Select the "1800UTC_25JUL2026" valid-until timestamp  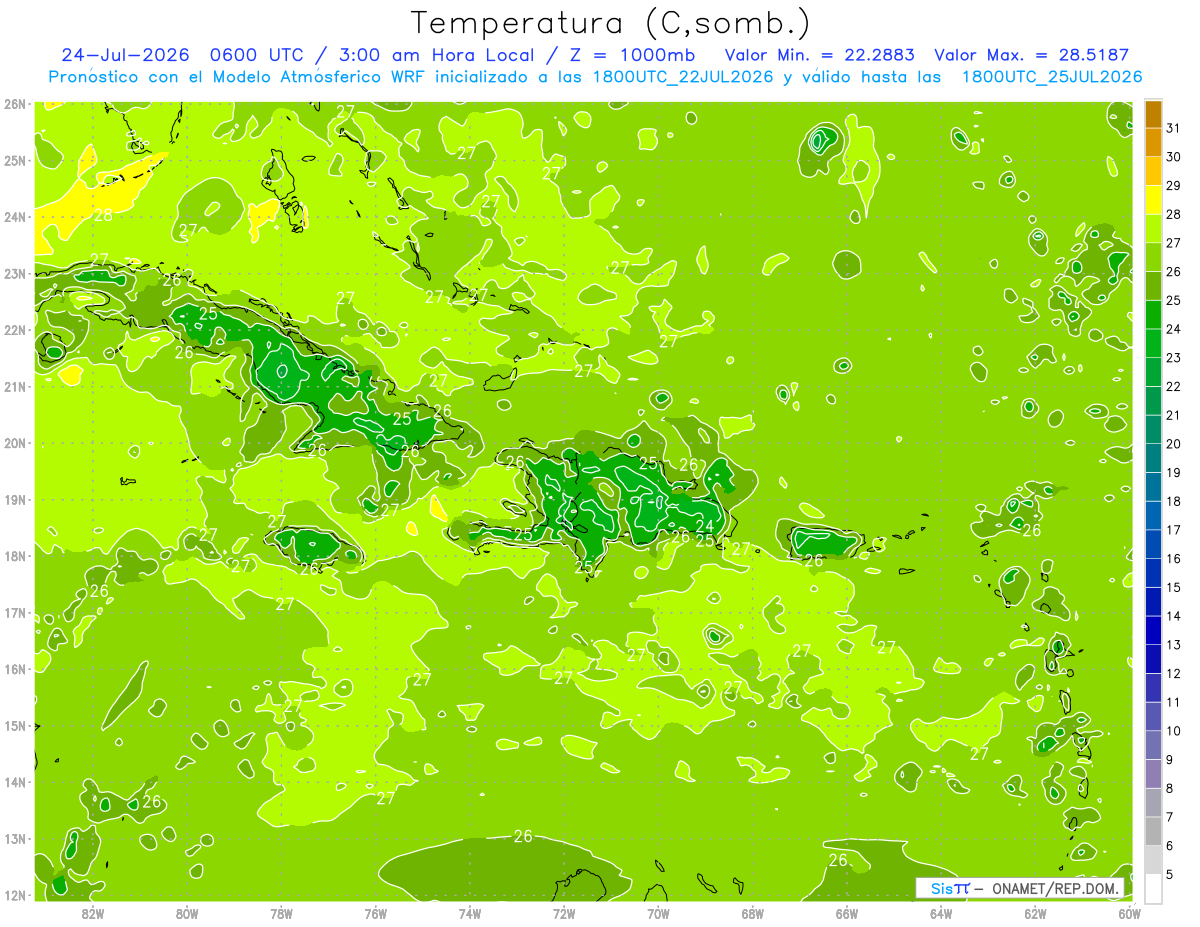(x=1051, y=76)
